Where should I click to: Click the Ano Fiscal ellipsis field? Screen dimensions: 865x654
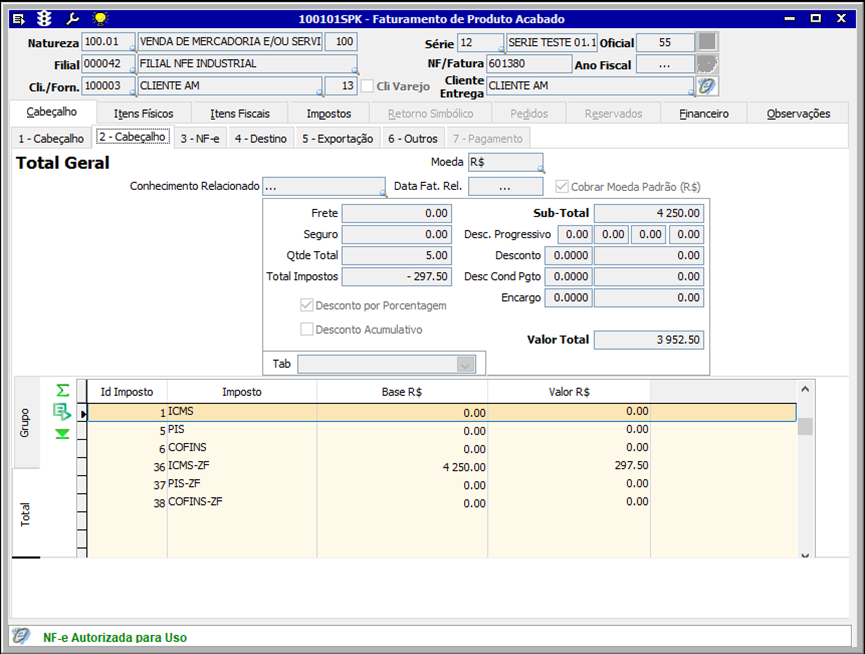click(665, 64)
